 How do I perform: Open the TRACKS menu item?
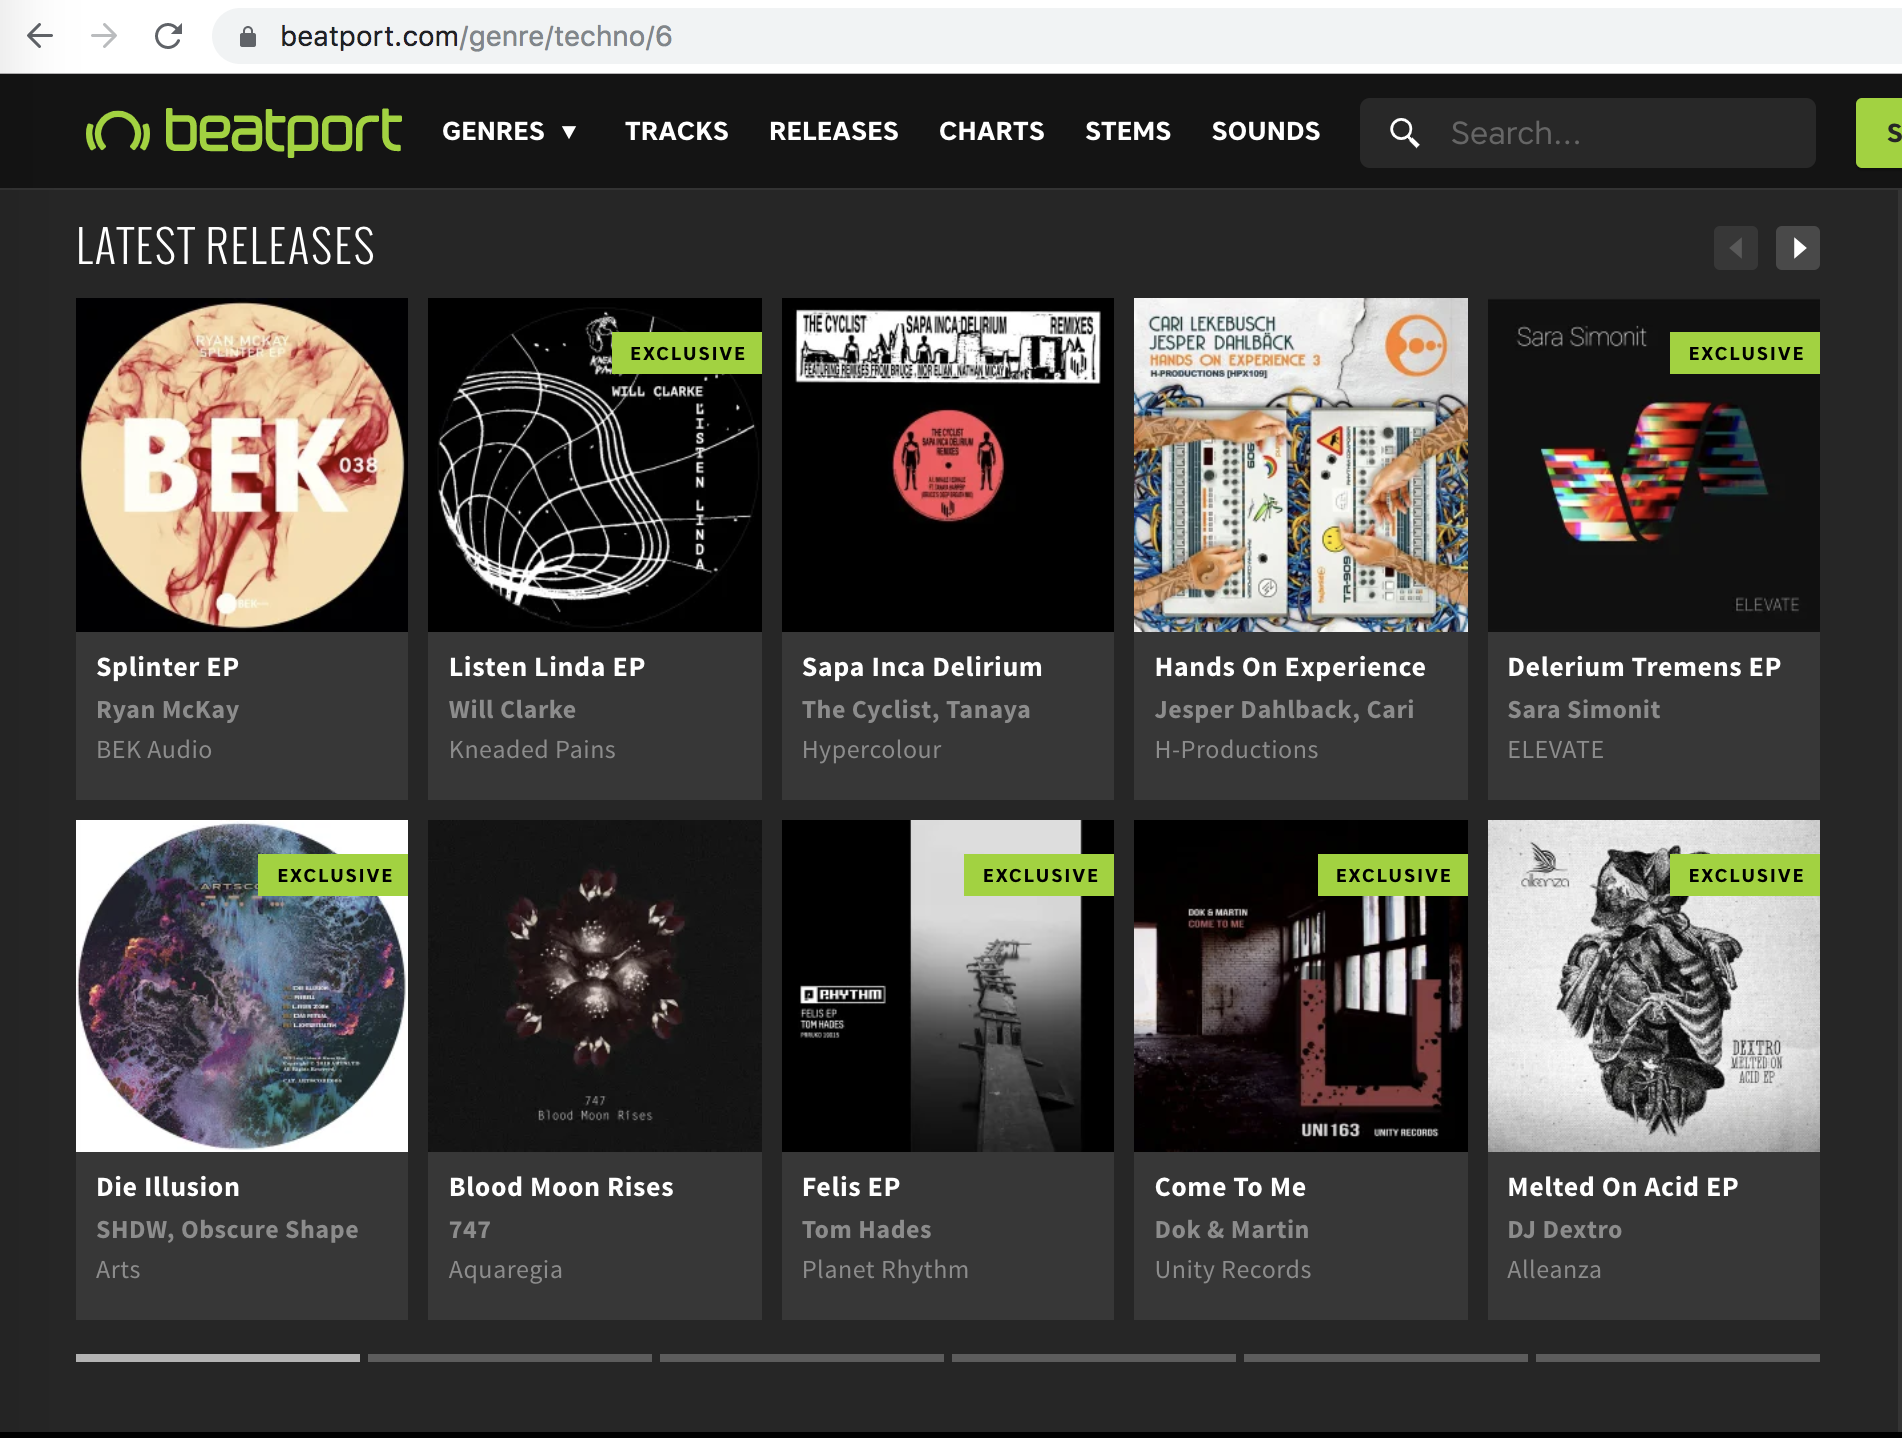(677, 131)
